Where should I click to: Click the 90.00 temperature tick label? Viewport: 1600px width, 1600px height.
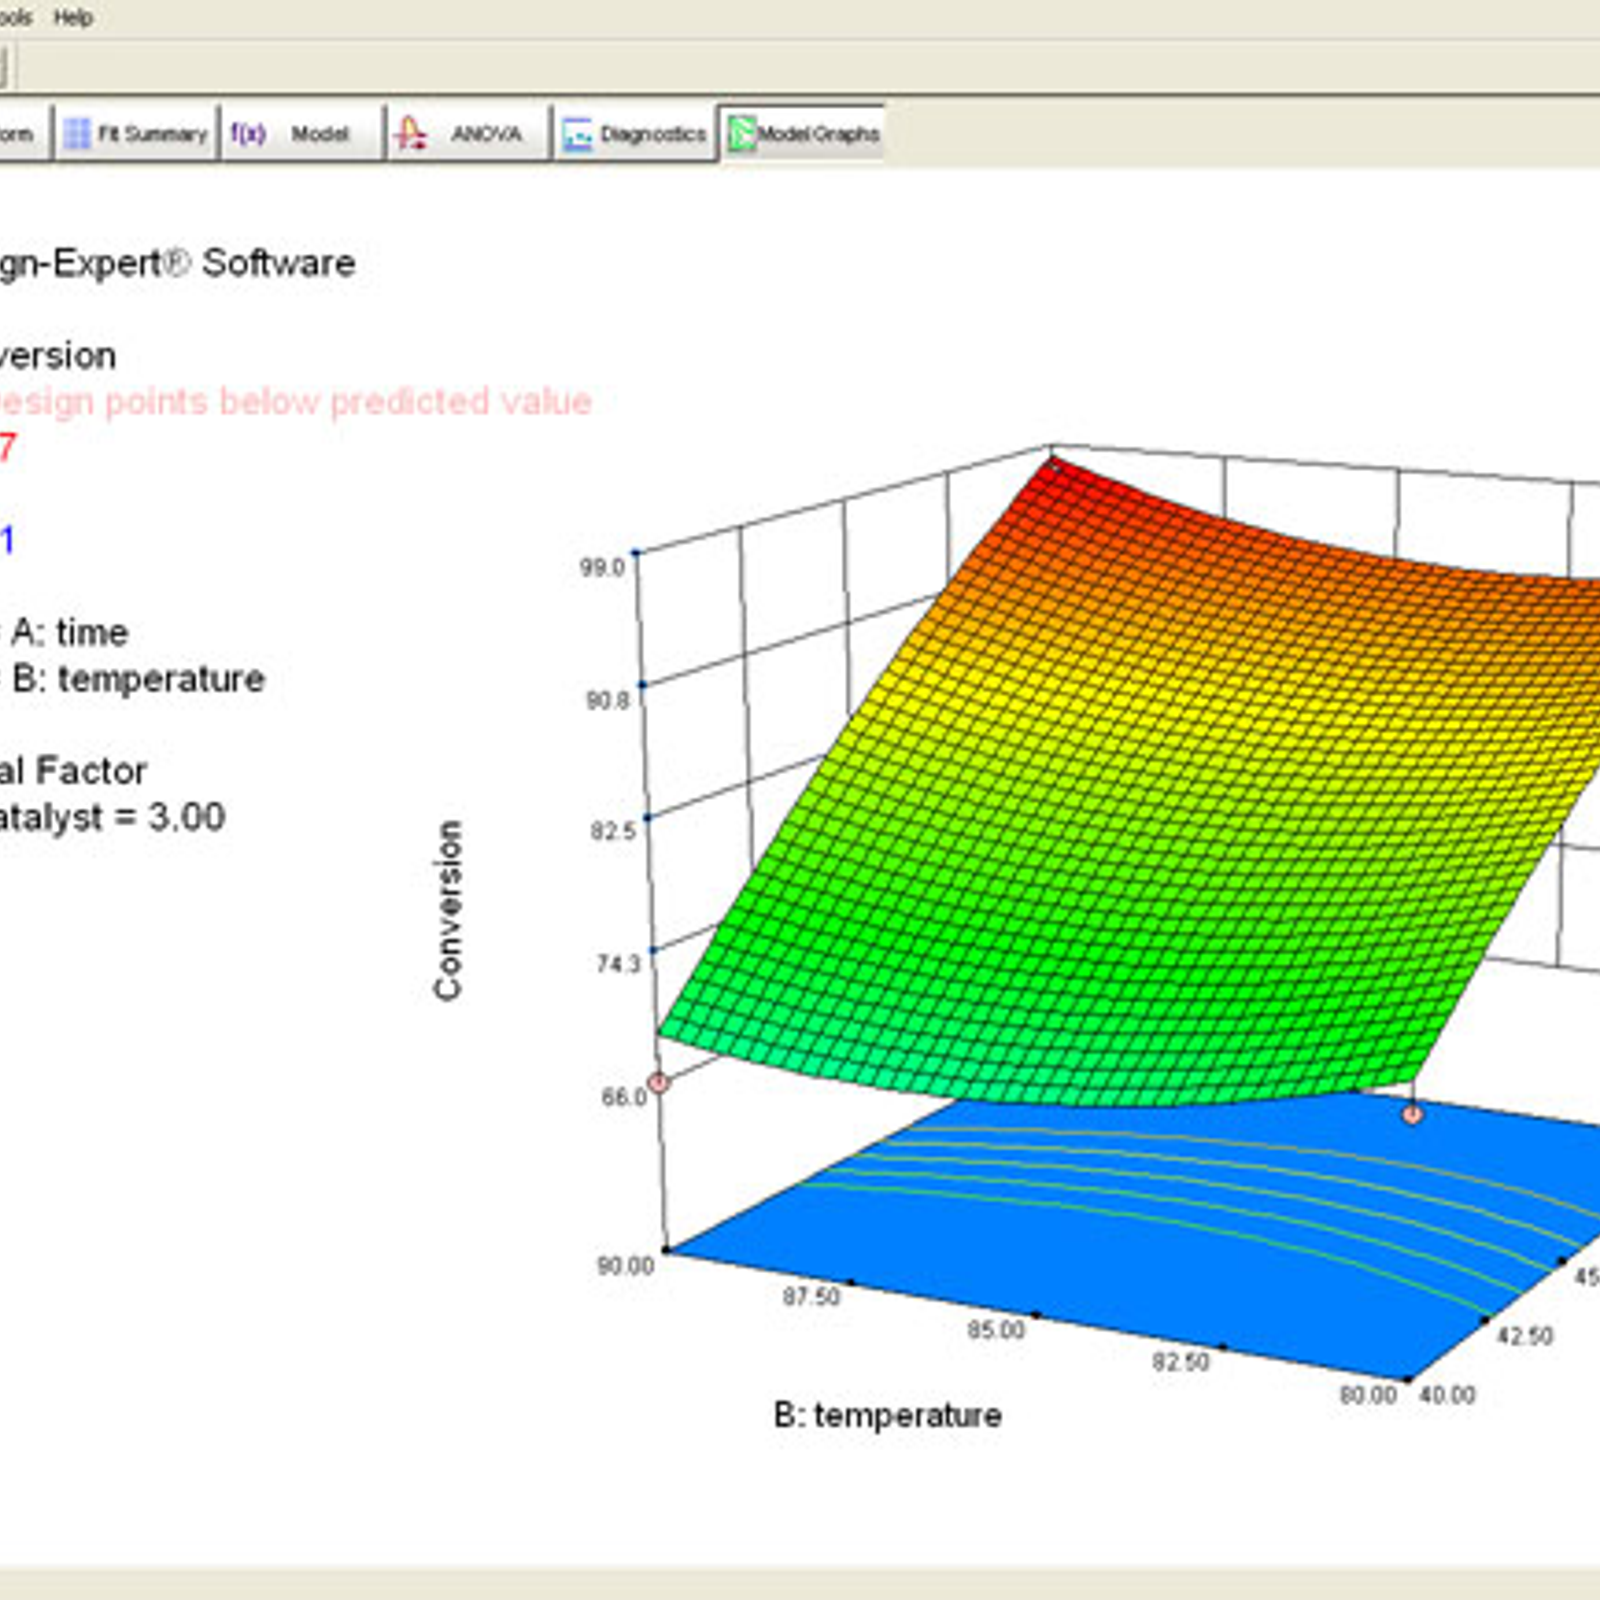pos(626,1265)
